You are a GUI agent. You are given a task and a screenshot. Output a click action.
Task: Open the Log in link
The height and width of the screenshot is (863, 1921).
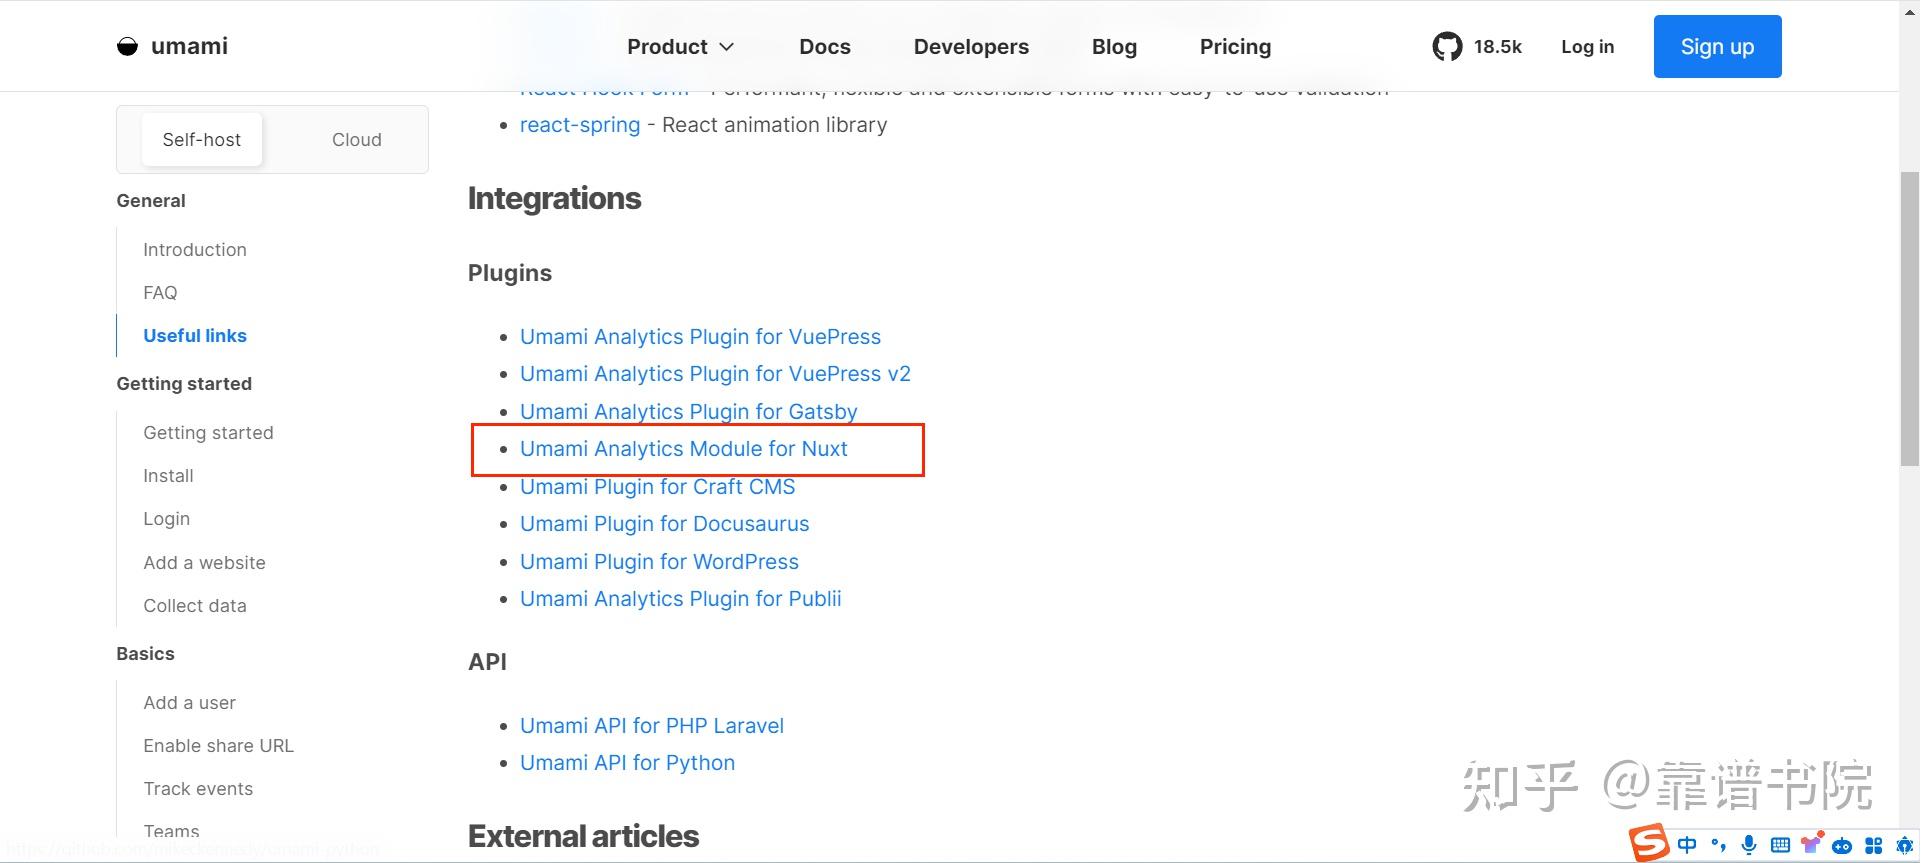click(1587, 47)
